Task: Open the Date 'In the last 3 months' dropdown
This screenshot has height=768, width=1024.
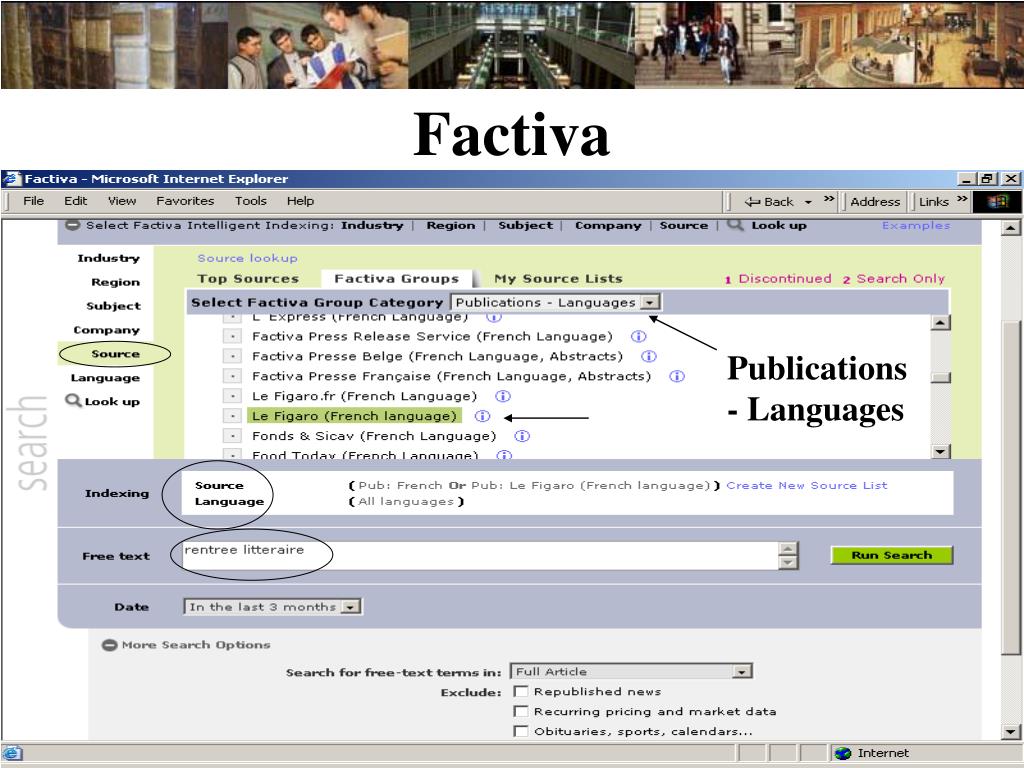Action: coord(351,607)
